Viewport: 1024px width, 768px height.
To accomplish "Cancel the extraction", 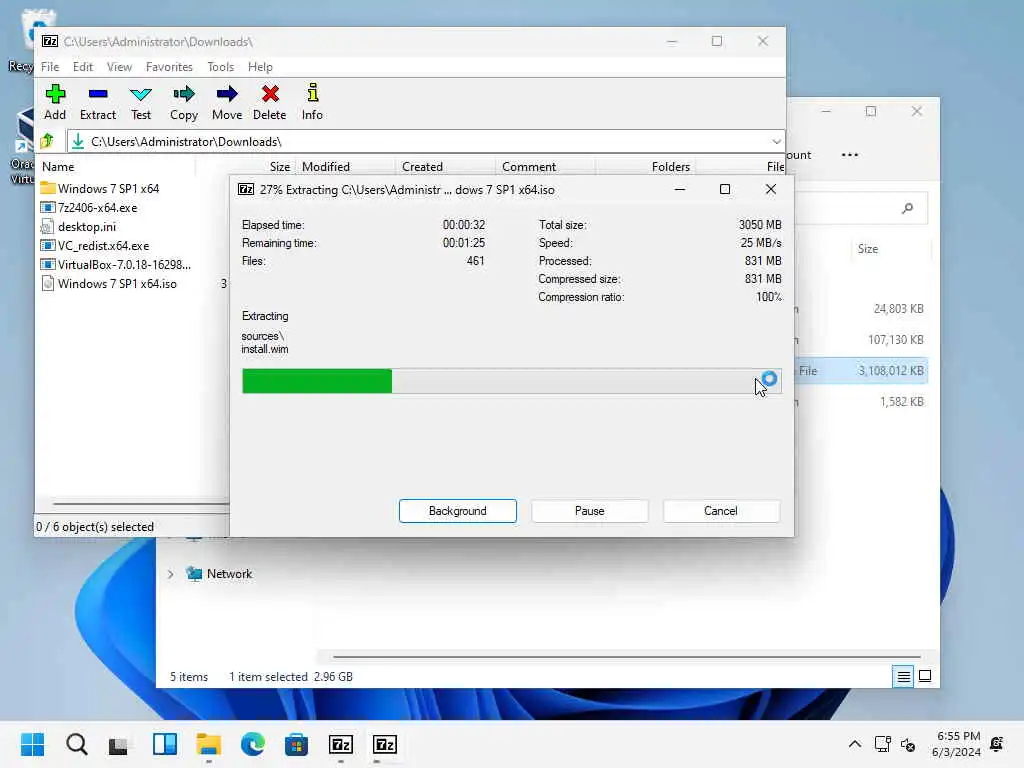I will (721, 511).
